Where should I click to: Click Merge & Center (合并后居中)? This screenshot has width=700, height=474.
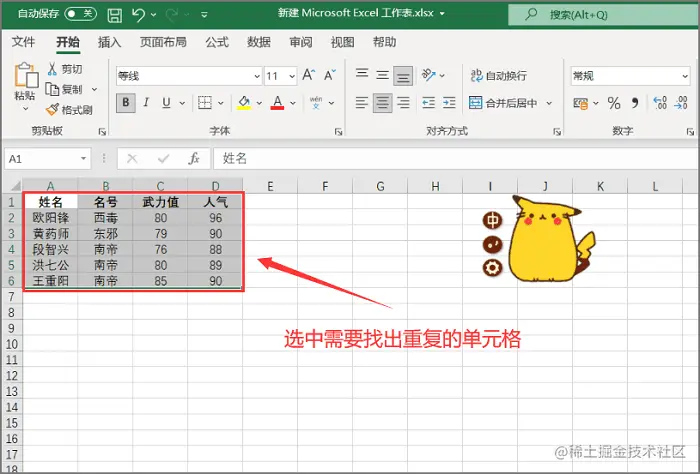[503, 103]
